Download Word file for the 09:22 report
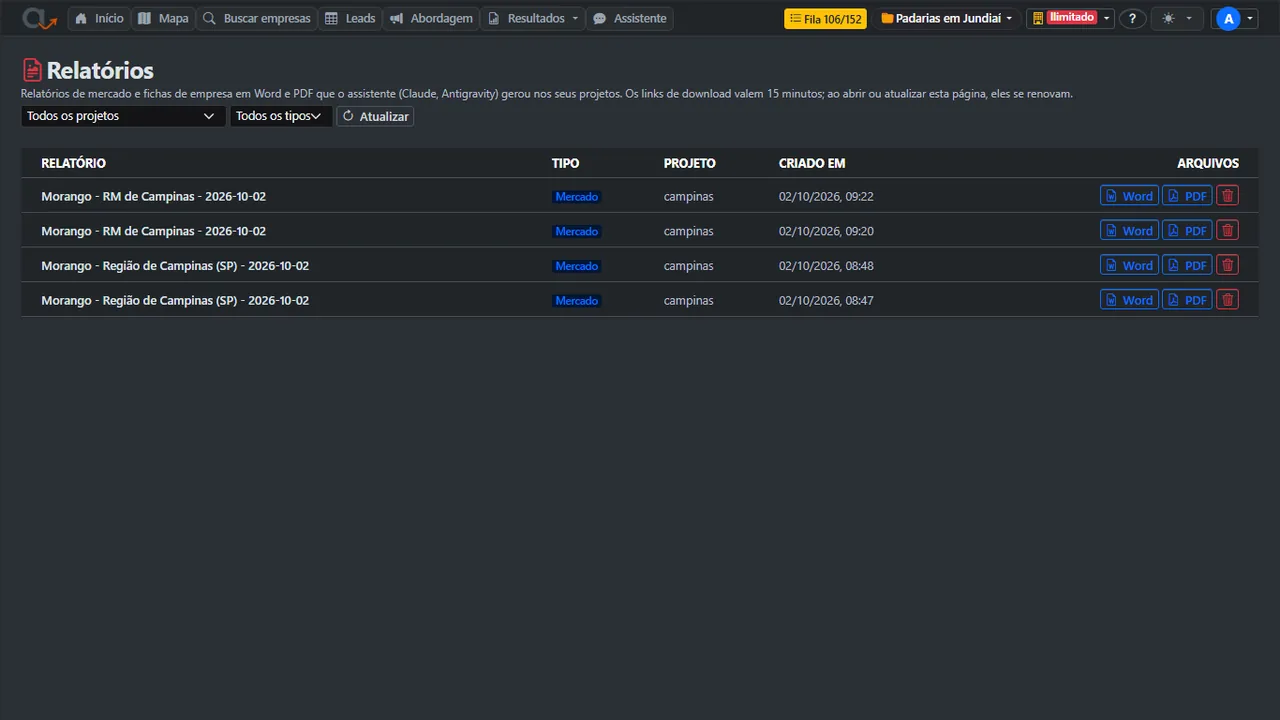Screen dimensions: 1280x720 pos(1129,196)
